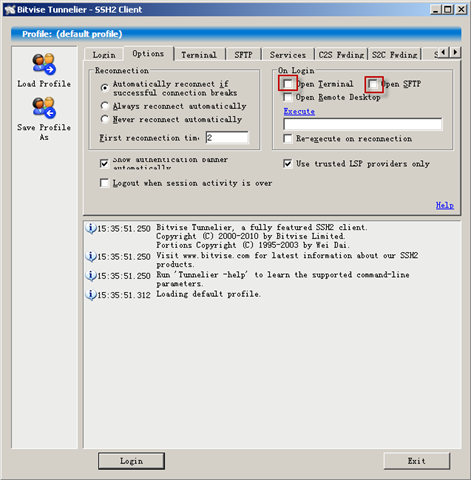The width and height of the screenshot is (471, 480).
Task: Open the S2C Fwding tab
Action: pyautogui.click(x=394, y=55)
